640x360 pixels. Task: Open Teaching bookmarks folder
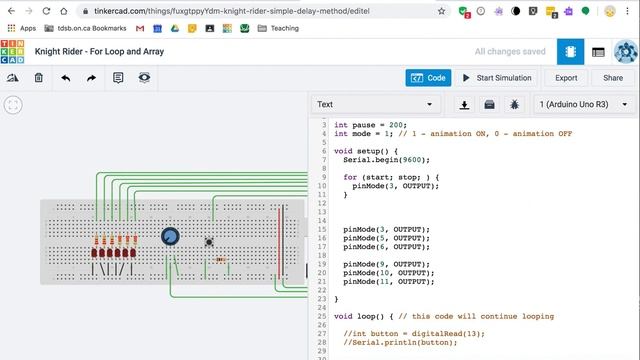tap(278, 28)
